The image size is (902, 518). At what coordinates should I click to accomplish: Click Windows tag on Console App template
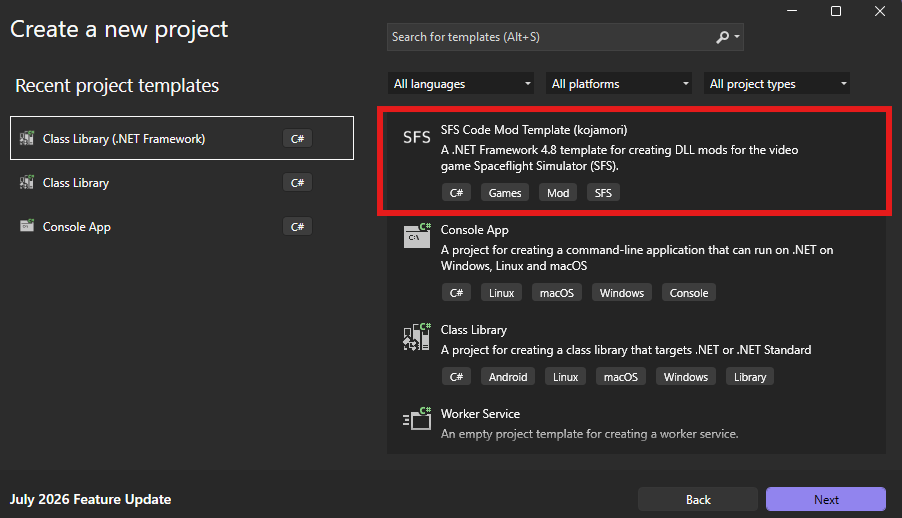click(x=622, y=292)
